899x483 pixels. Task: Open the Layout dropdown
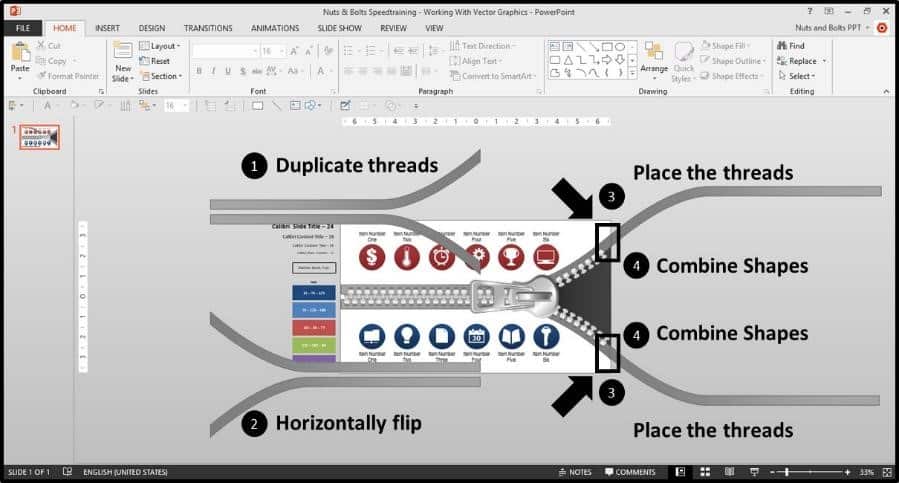[160, 46]
